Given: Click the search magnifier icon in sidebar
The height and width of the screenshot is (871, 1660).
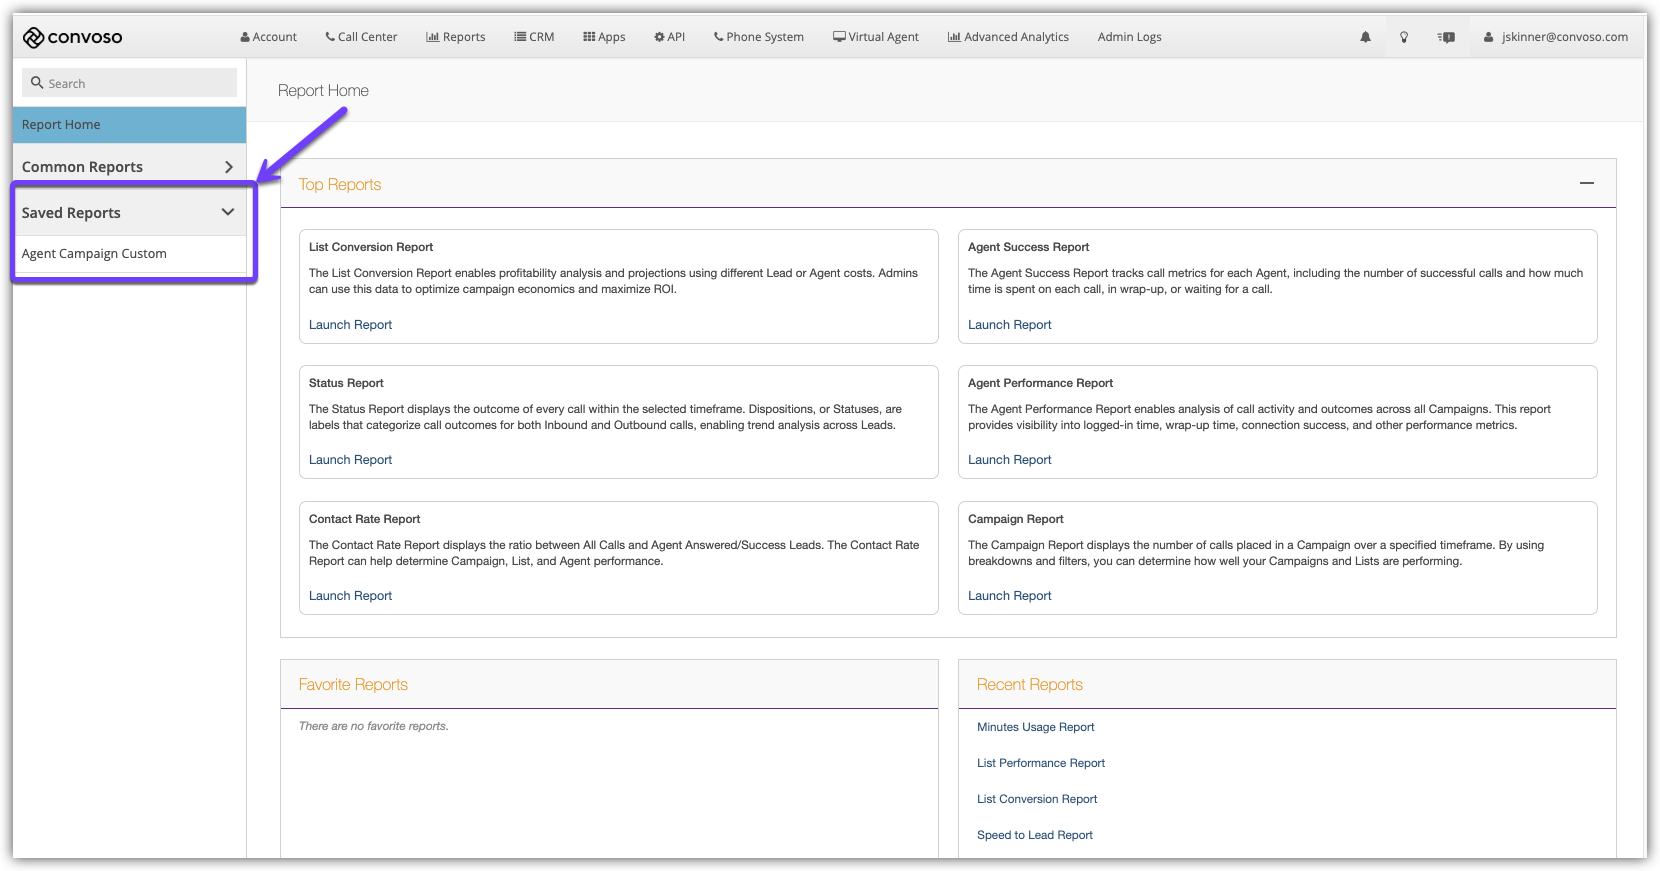Looking at the screenshot, I should point(37,83).
